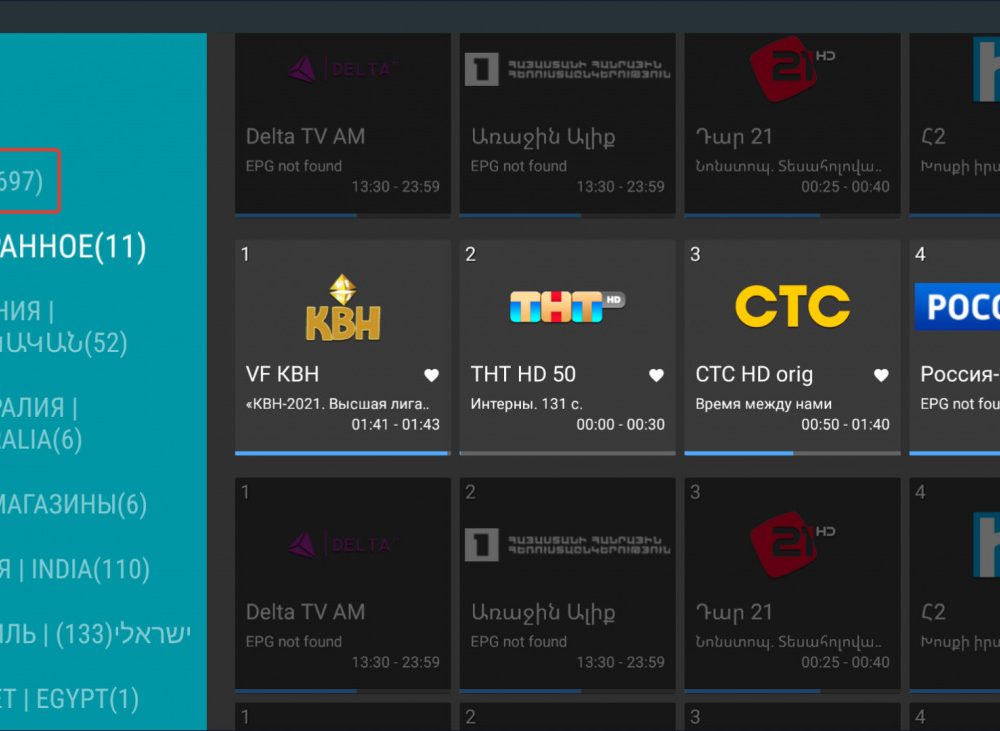The image size is (1000, 731).
Task: Click the yellow CTC channel logo
Action: point(792,306)
